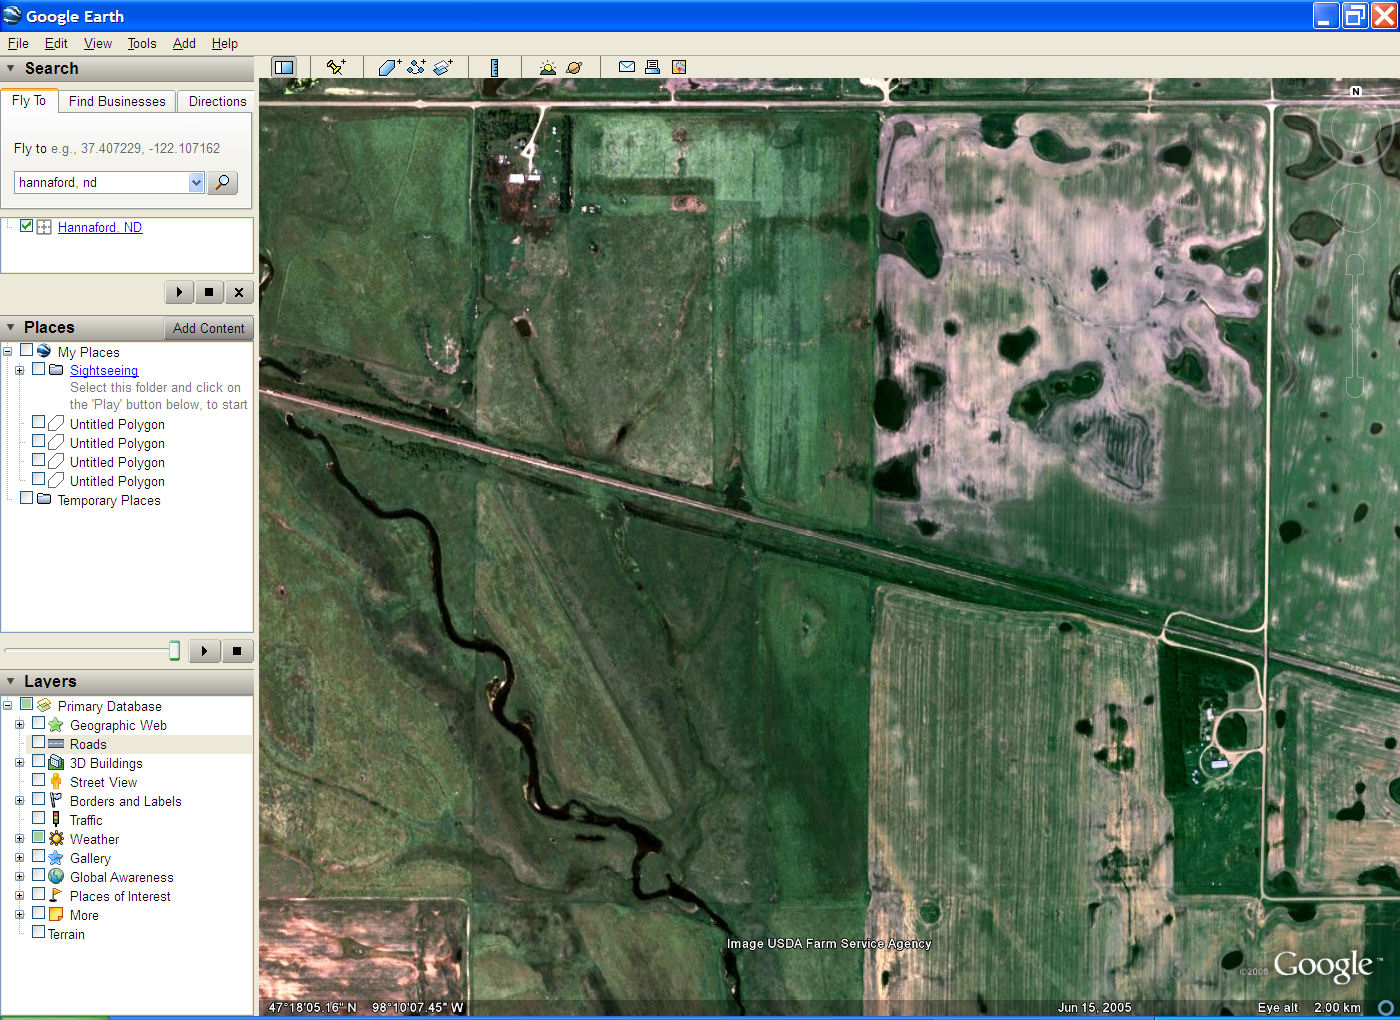
Task: Click the north indicator on compass
Action: click(1356, 91)
